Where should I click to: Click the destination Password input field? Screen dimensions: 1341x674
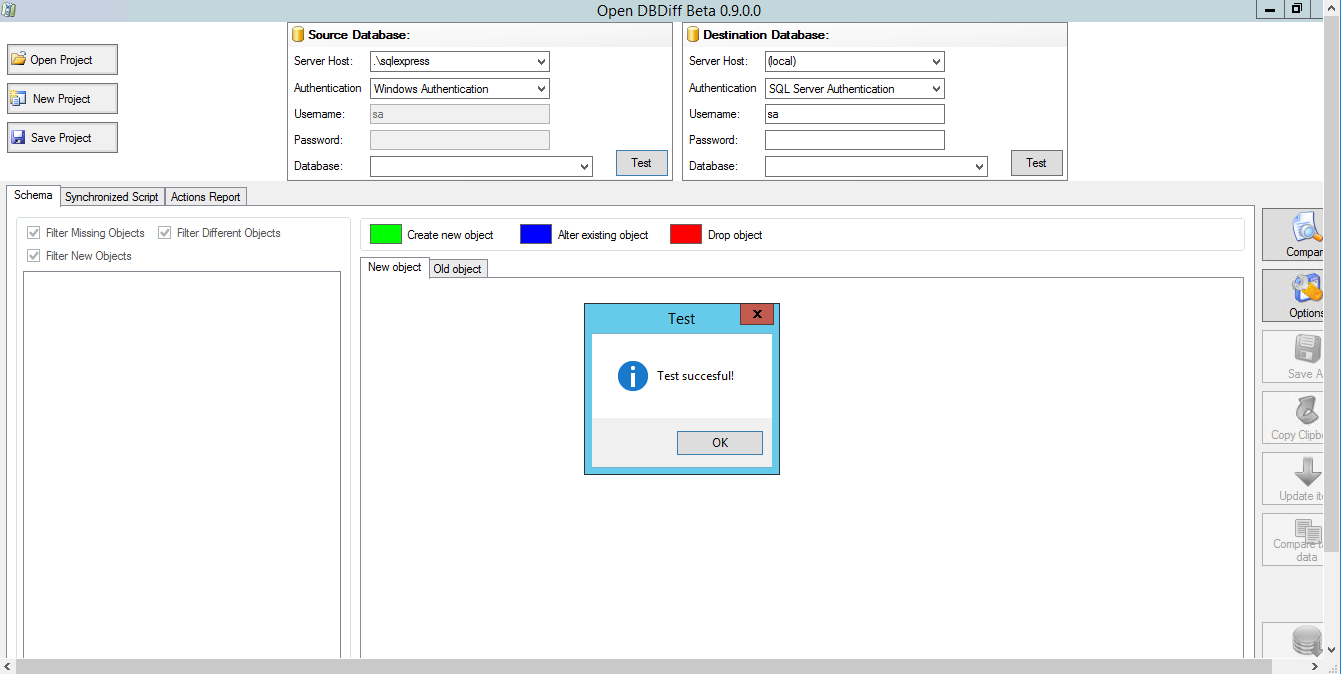(854, 140)
